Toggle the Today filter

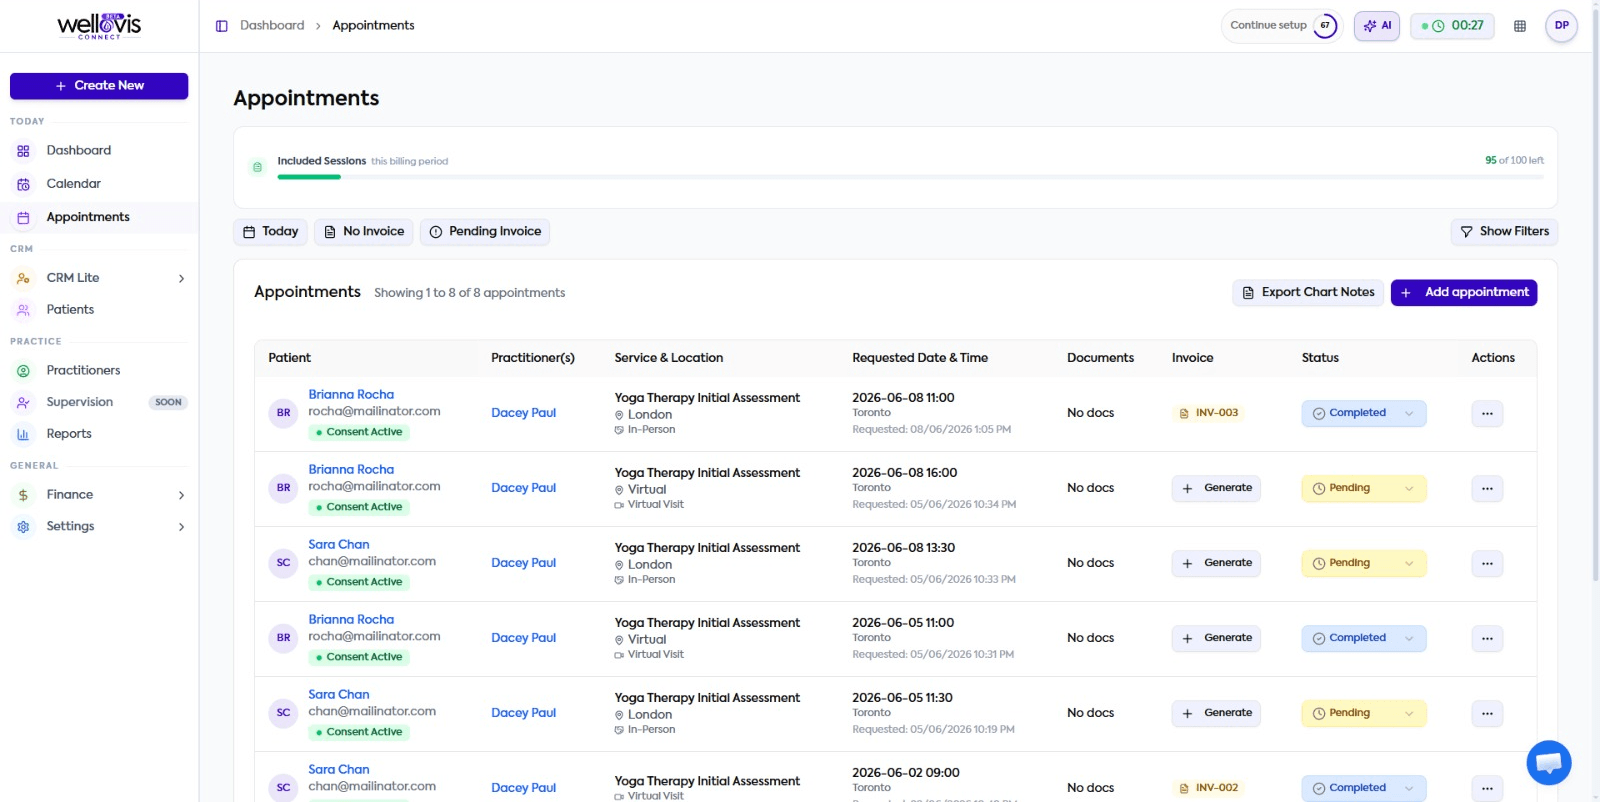pyautogui.click(x=271, y=232)
